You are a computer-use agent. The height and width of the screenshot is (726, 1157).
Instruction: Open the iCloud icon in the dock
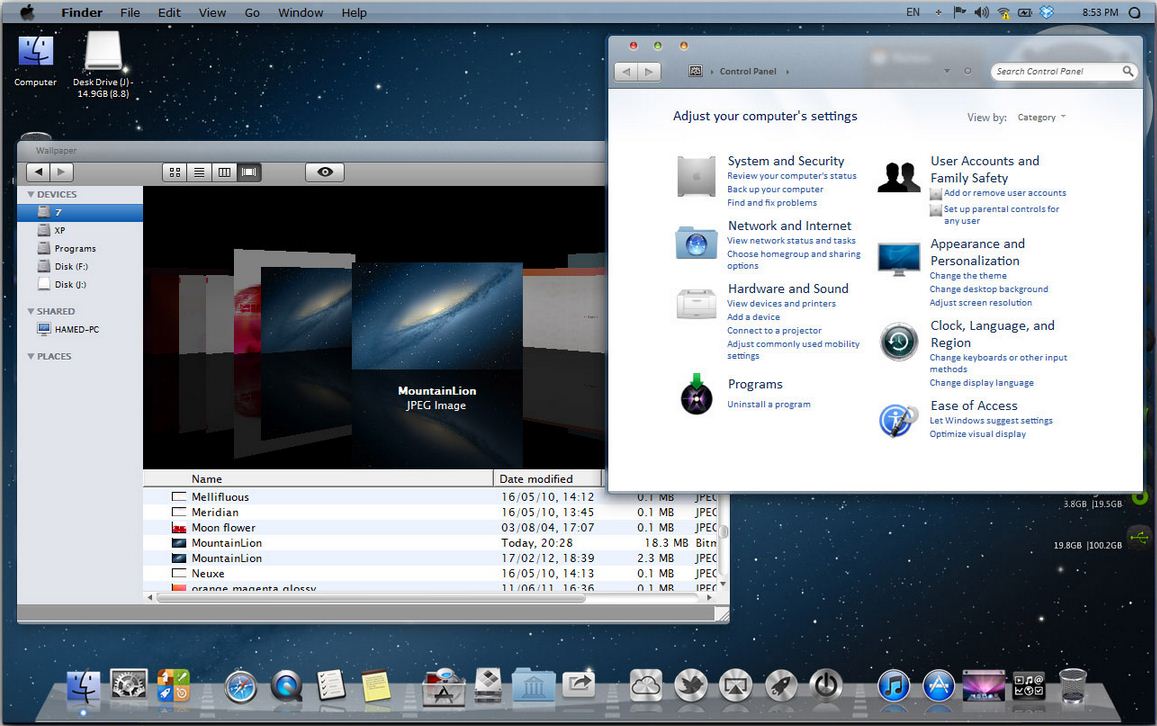click(x=646, y=685)
